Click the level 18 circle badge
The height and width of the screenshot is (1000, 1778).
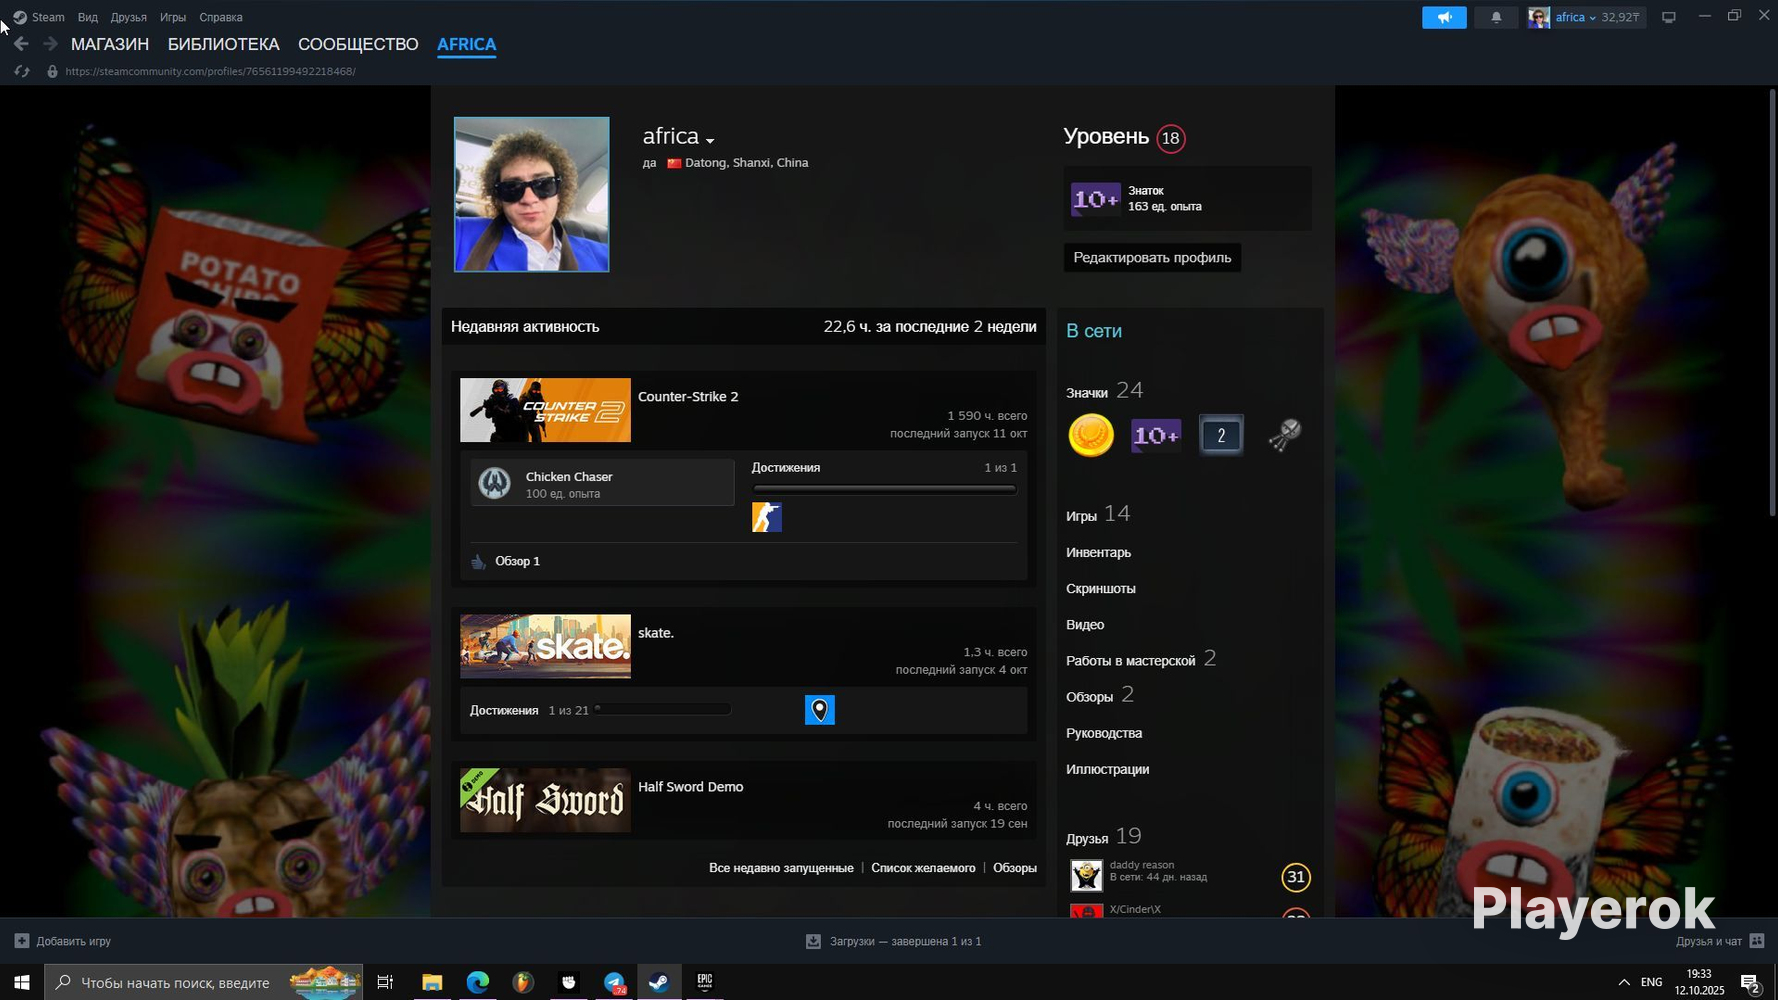(1171, 138)
